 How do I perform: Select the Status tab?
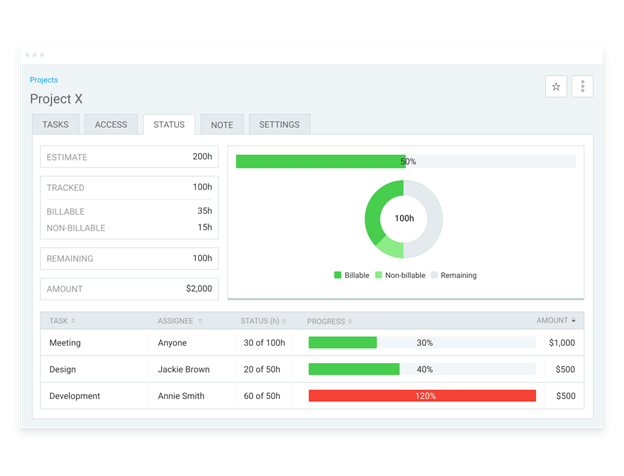coord(169,125)
